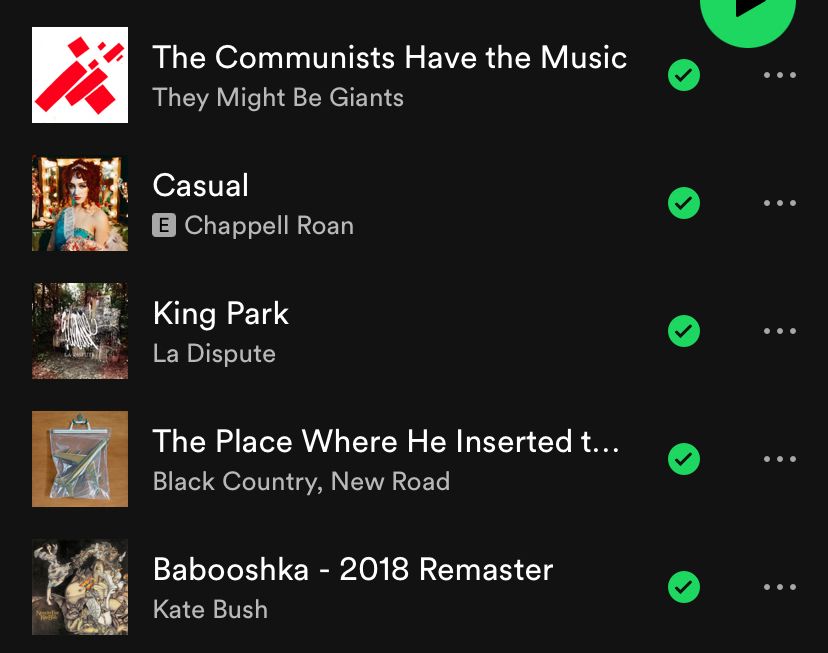Screen dimensions: 828x653
Task: Toggle the green checkmark beside King Park
Action: pyautogui.click(x=684, y=331)
